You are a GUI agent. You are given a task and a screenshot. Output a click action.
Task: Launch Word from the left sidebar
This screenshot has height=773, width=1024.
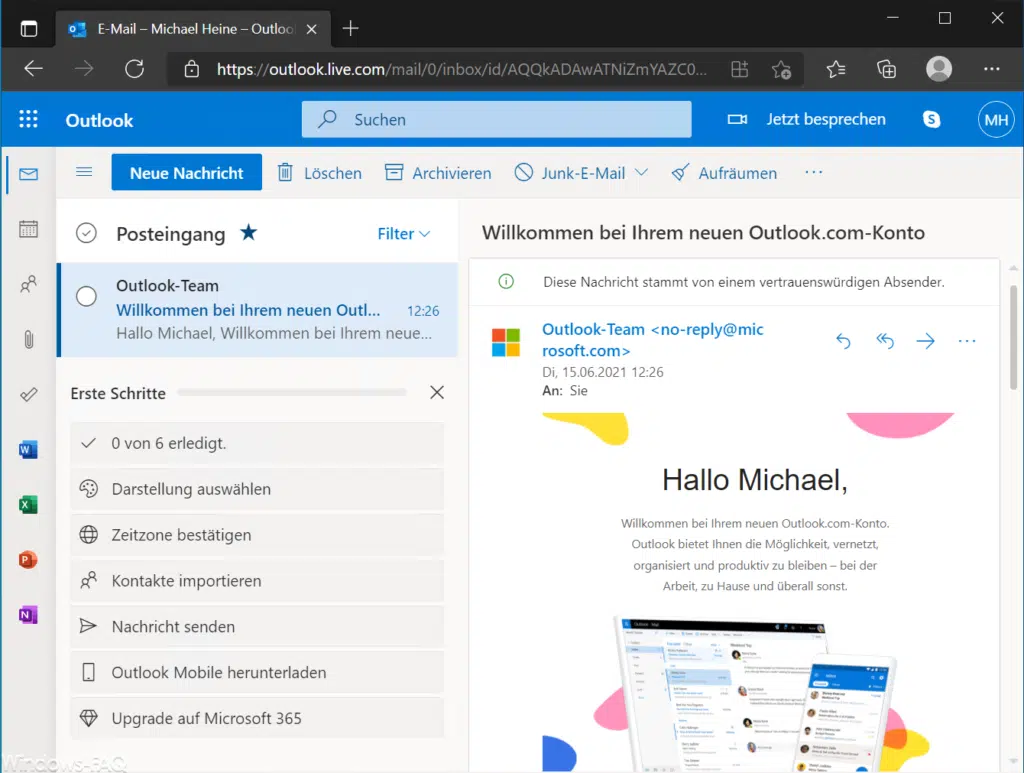(x=27, y=449)
